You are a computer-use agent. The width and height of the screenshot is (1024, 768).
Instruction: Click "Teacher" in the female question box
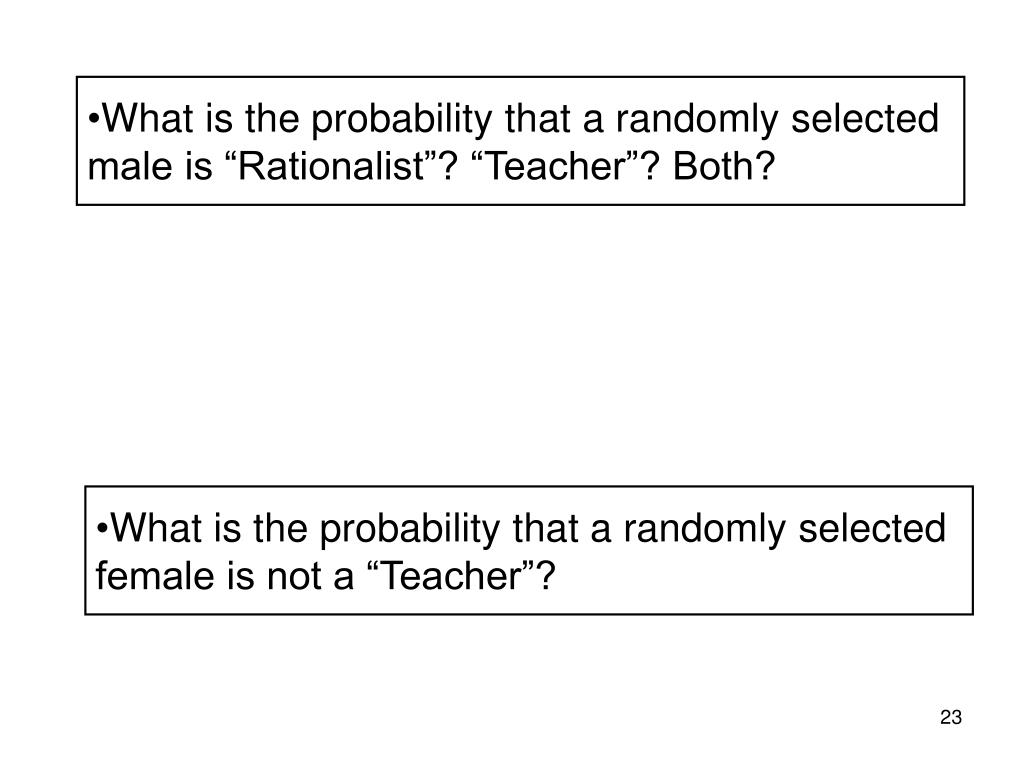tap(451, 575)
